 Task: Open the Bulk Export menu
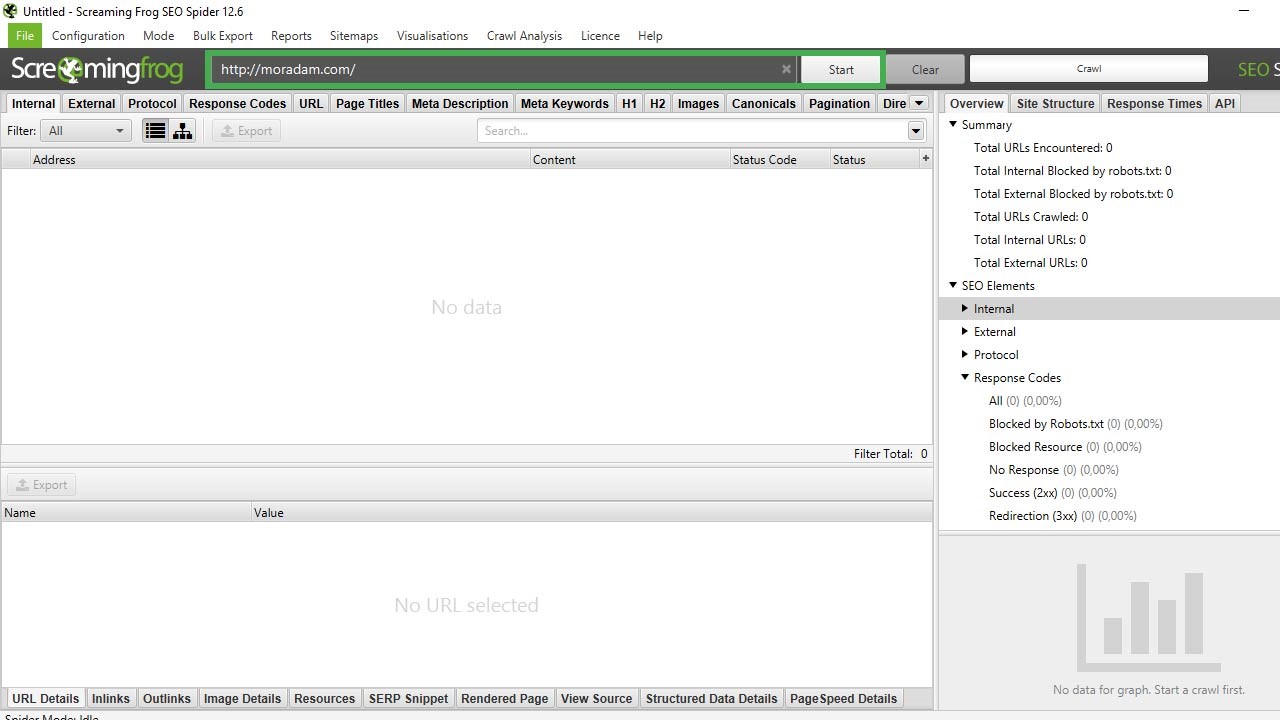pos(223,35)
